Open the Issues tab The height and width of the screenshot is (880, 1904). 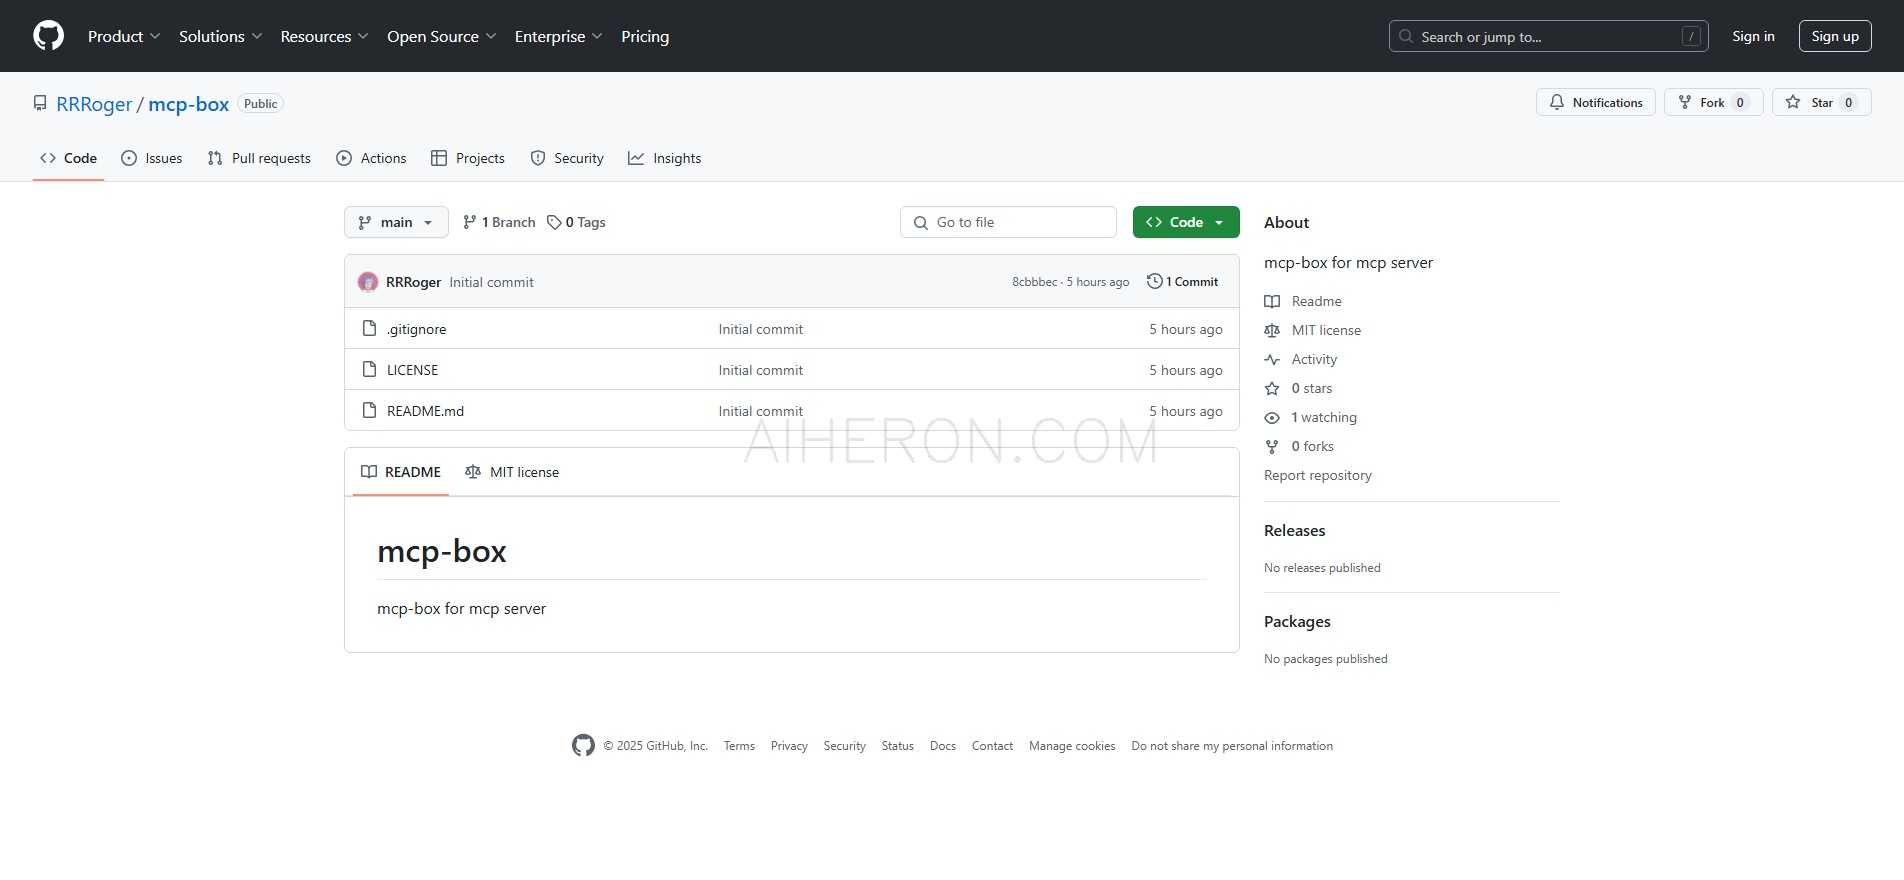tap(151, 158)
